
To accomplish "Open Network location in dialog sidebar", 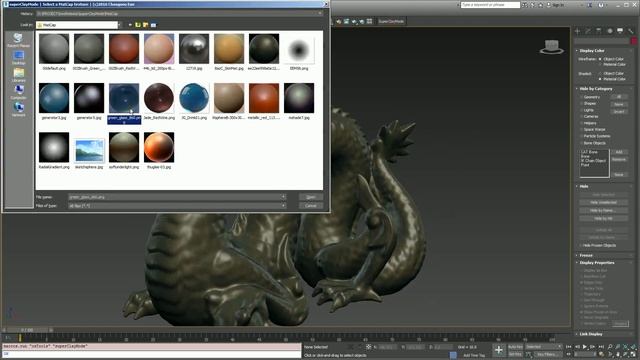I will tap(18, 109).
